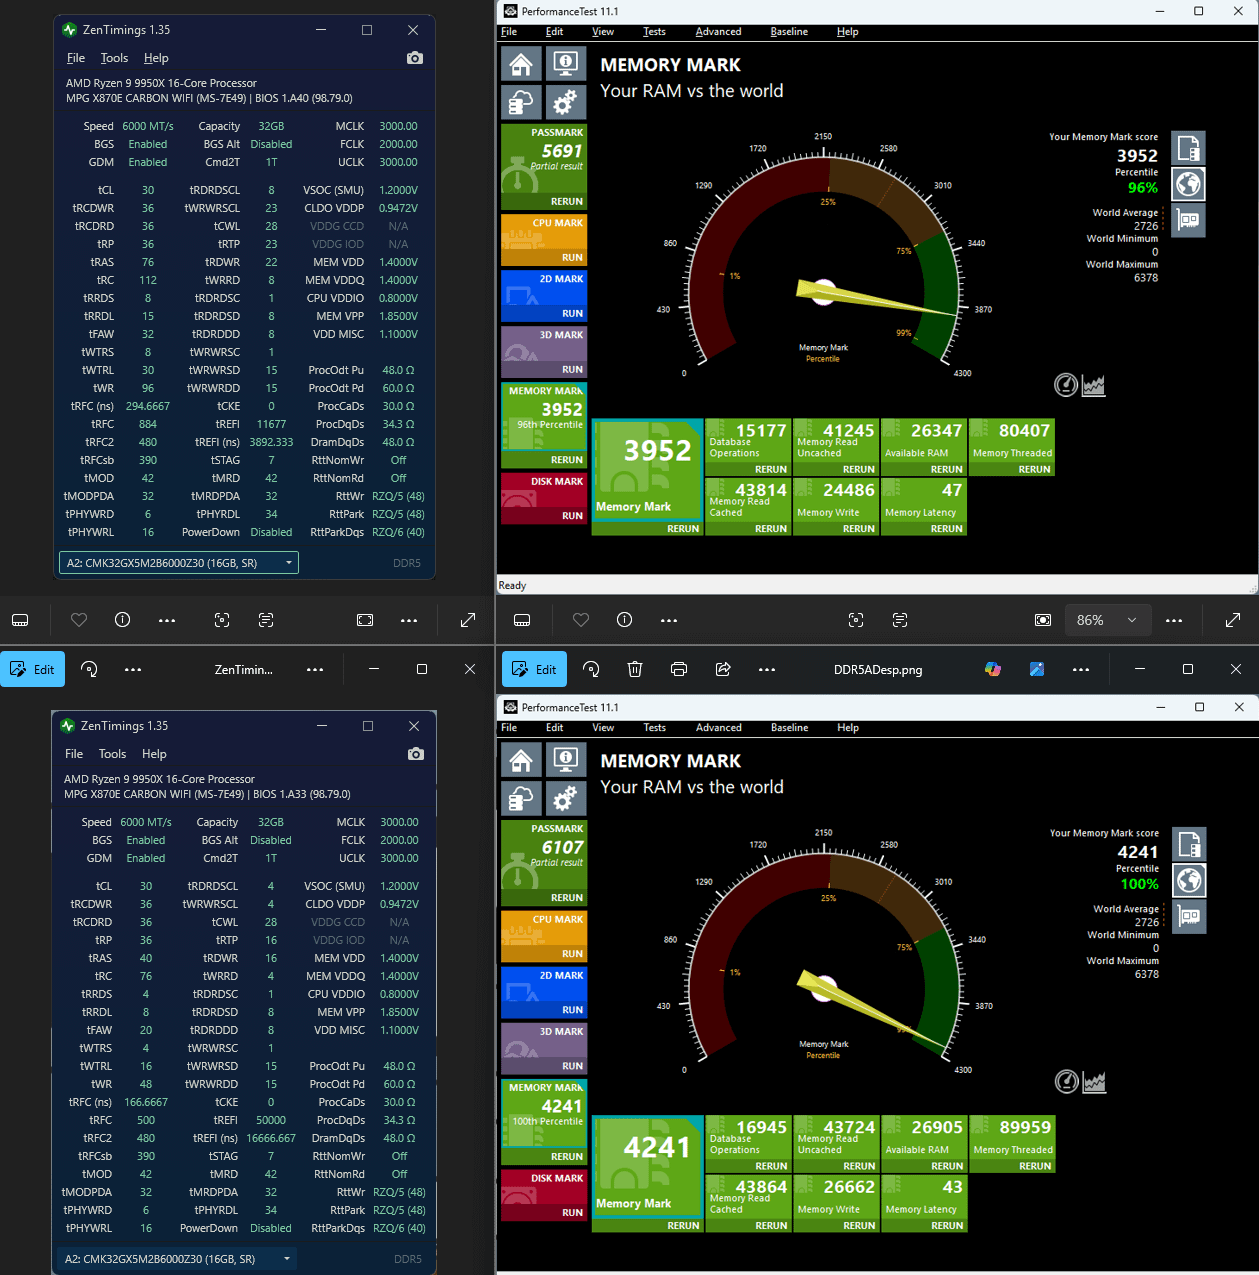Viewport: 1259px width, 1275px height.
Task: Open the settings gear icon in the 3952 PerformanceTest window
Action: (x=565, y=102)
